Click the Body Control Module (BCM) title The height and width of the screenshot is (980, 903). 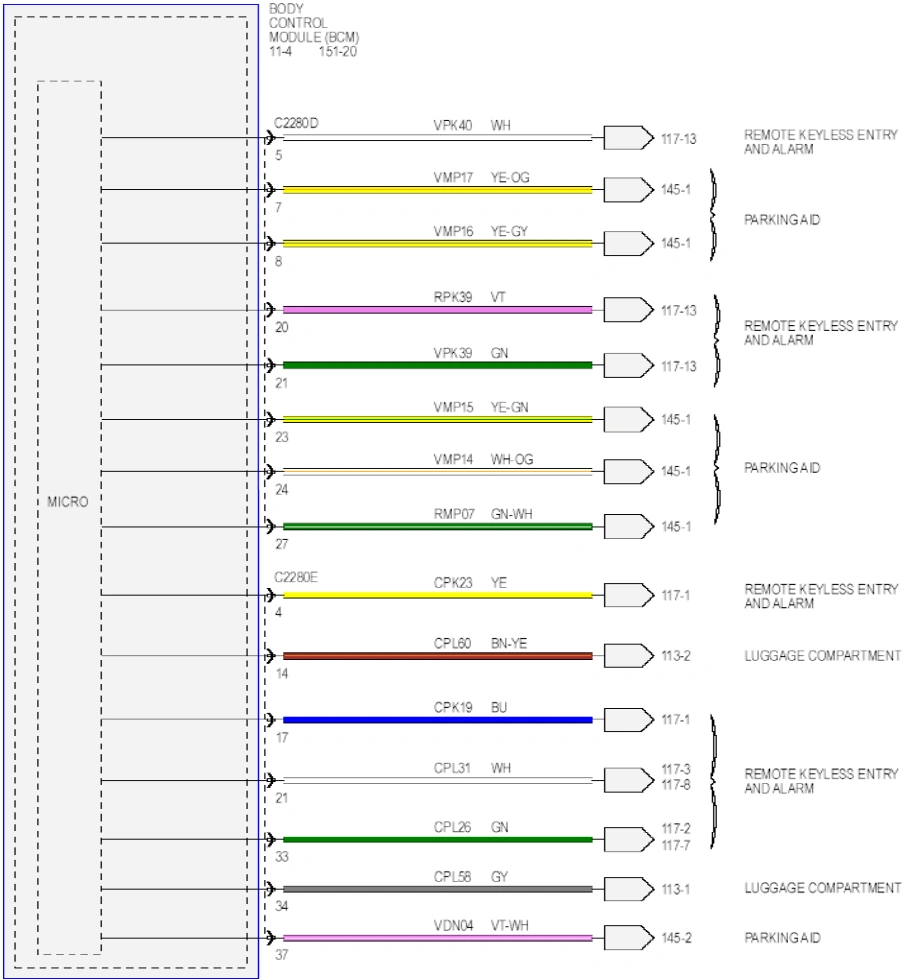coord(314,23)
